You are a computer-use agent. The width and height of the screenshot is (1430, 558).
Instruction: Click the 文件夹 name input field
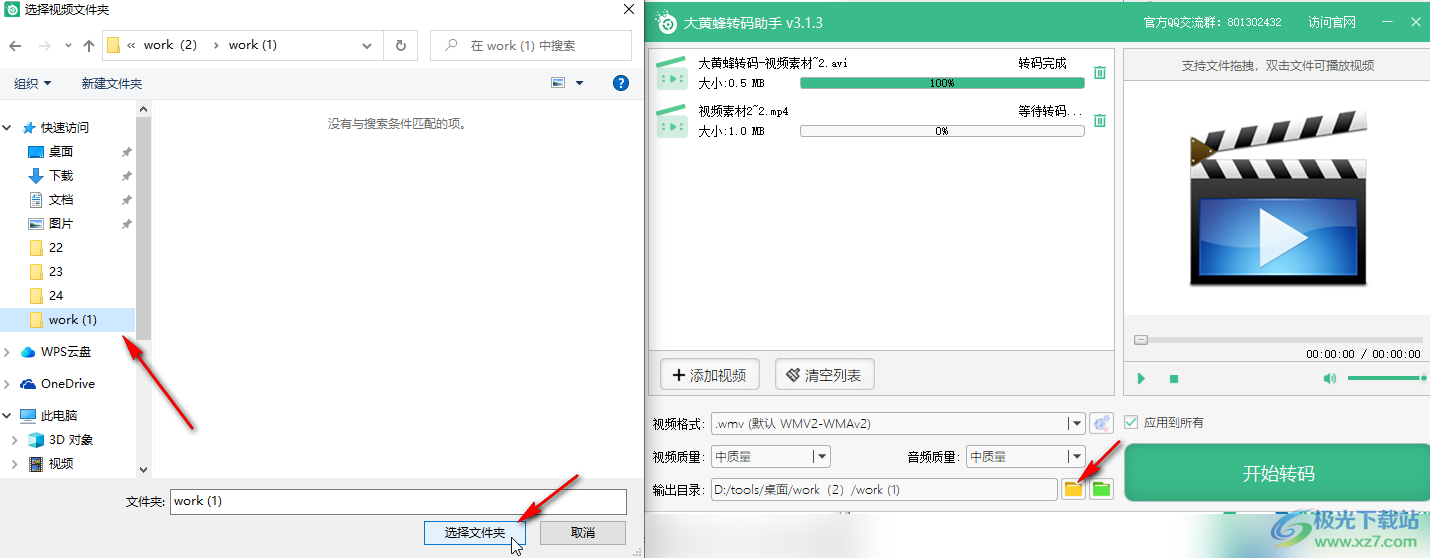pyautogui.click(x=398, y=501)
